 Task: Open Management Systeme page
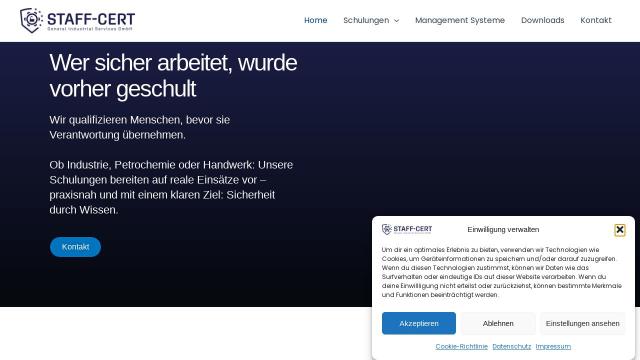pyautogui.click(x=460, y=20)
